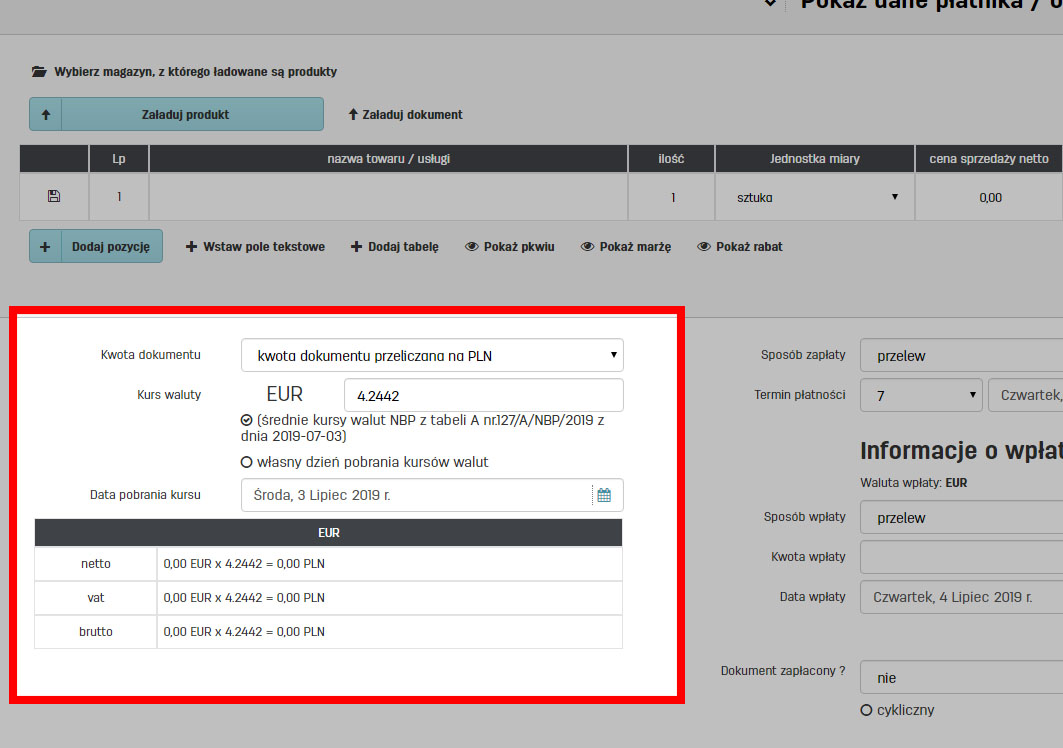Image resolution: width=1063 pixels, height=748 pixels.
Task: Open calendar icon for Data pobrania kursu
Action: click(x=603, y=495)
